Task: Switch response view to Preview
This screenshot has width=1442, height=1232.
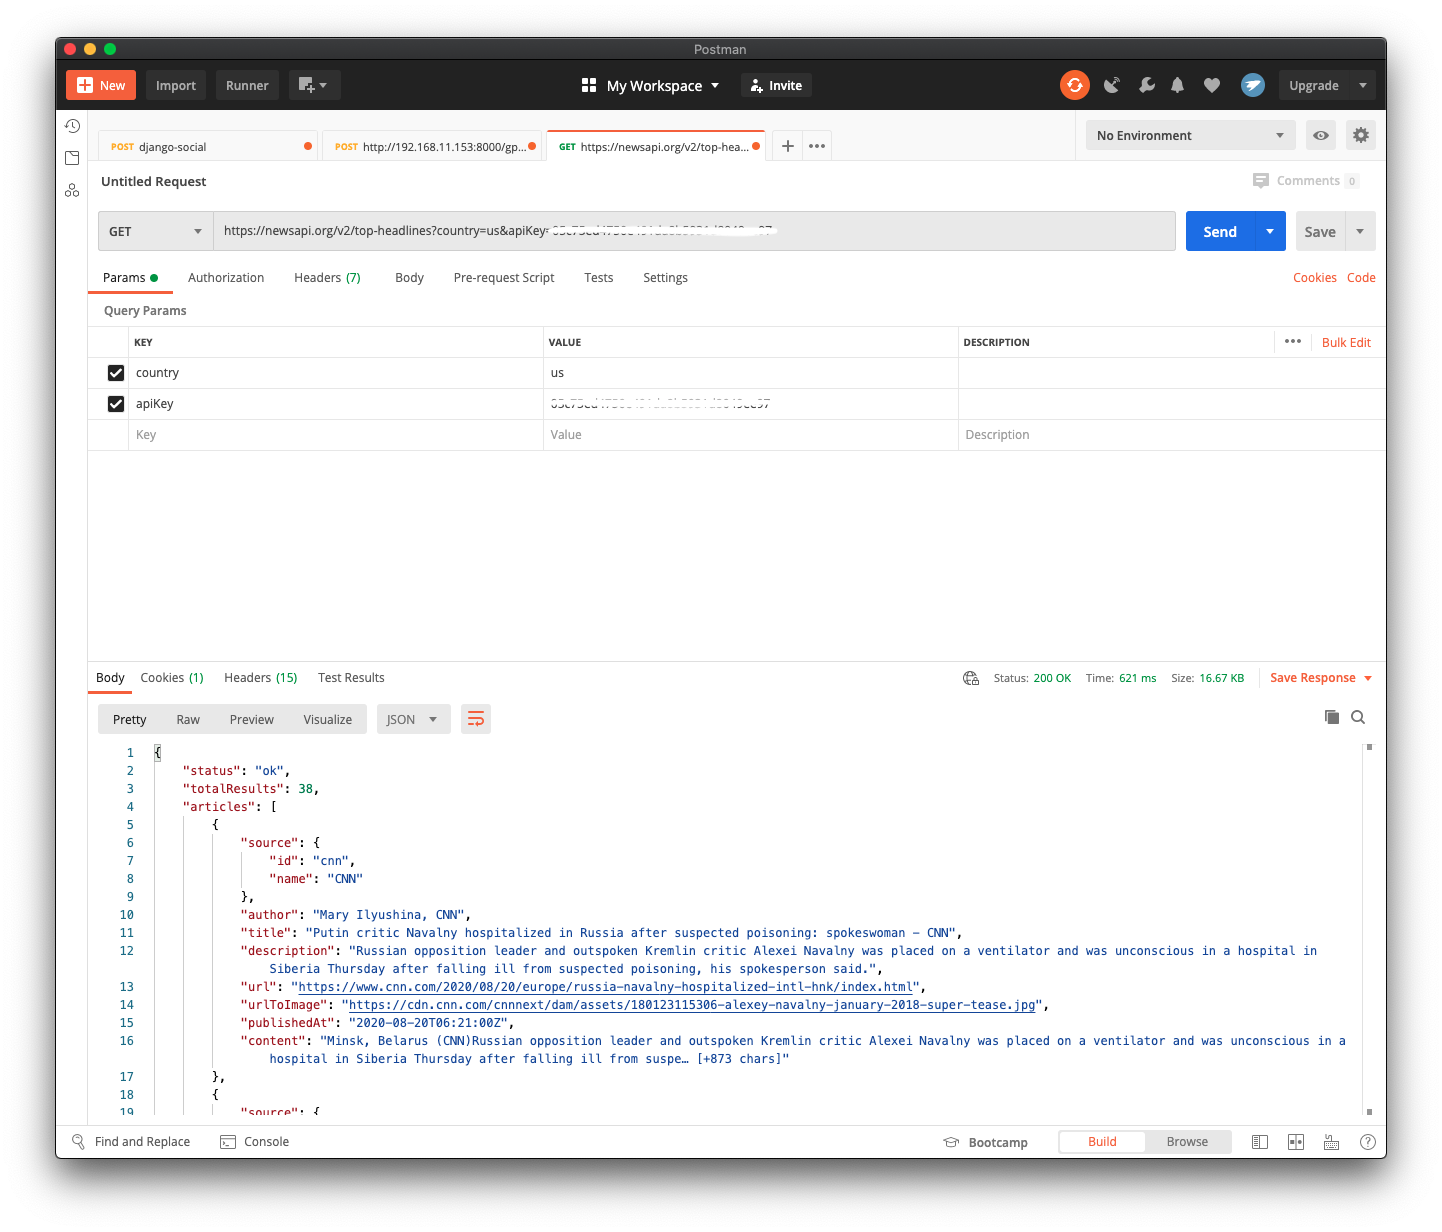Action: [x=252, y=719]
